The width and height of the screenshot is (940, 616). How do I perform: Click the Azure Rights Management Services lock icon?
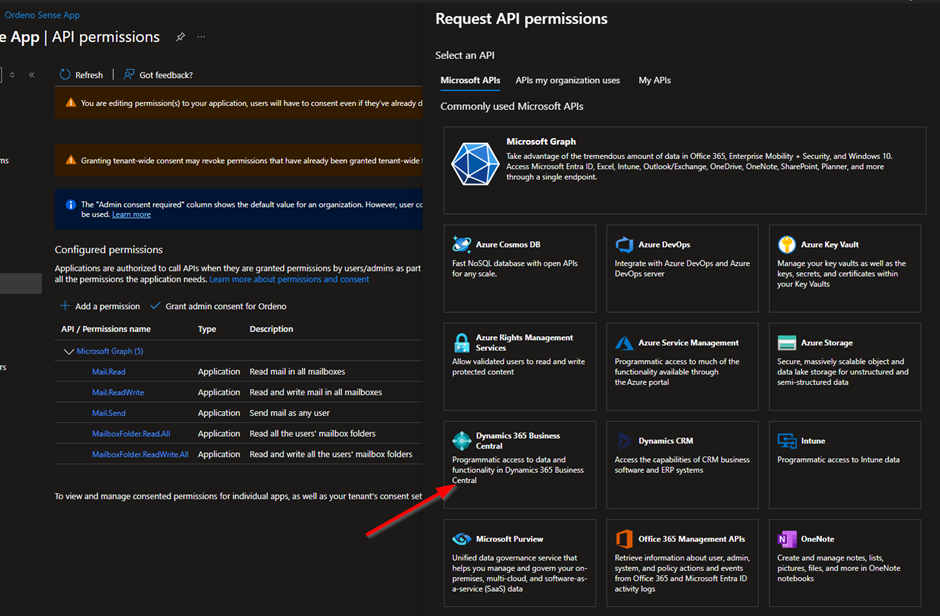tap(462, 343)
